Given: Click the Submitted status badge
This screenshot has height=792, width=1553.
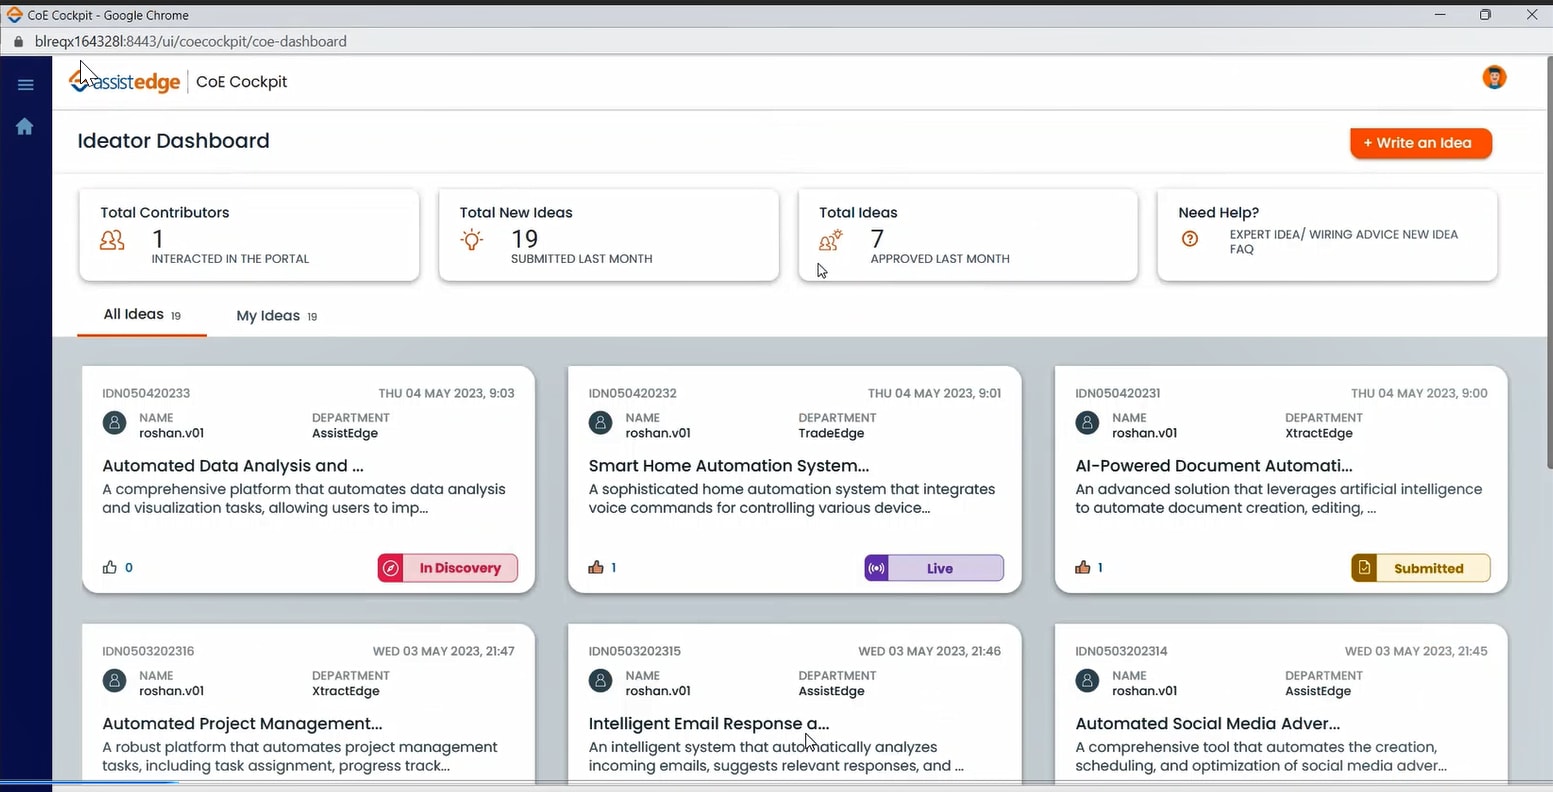Looking at the screenshot, I should [1421, 568].
